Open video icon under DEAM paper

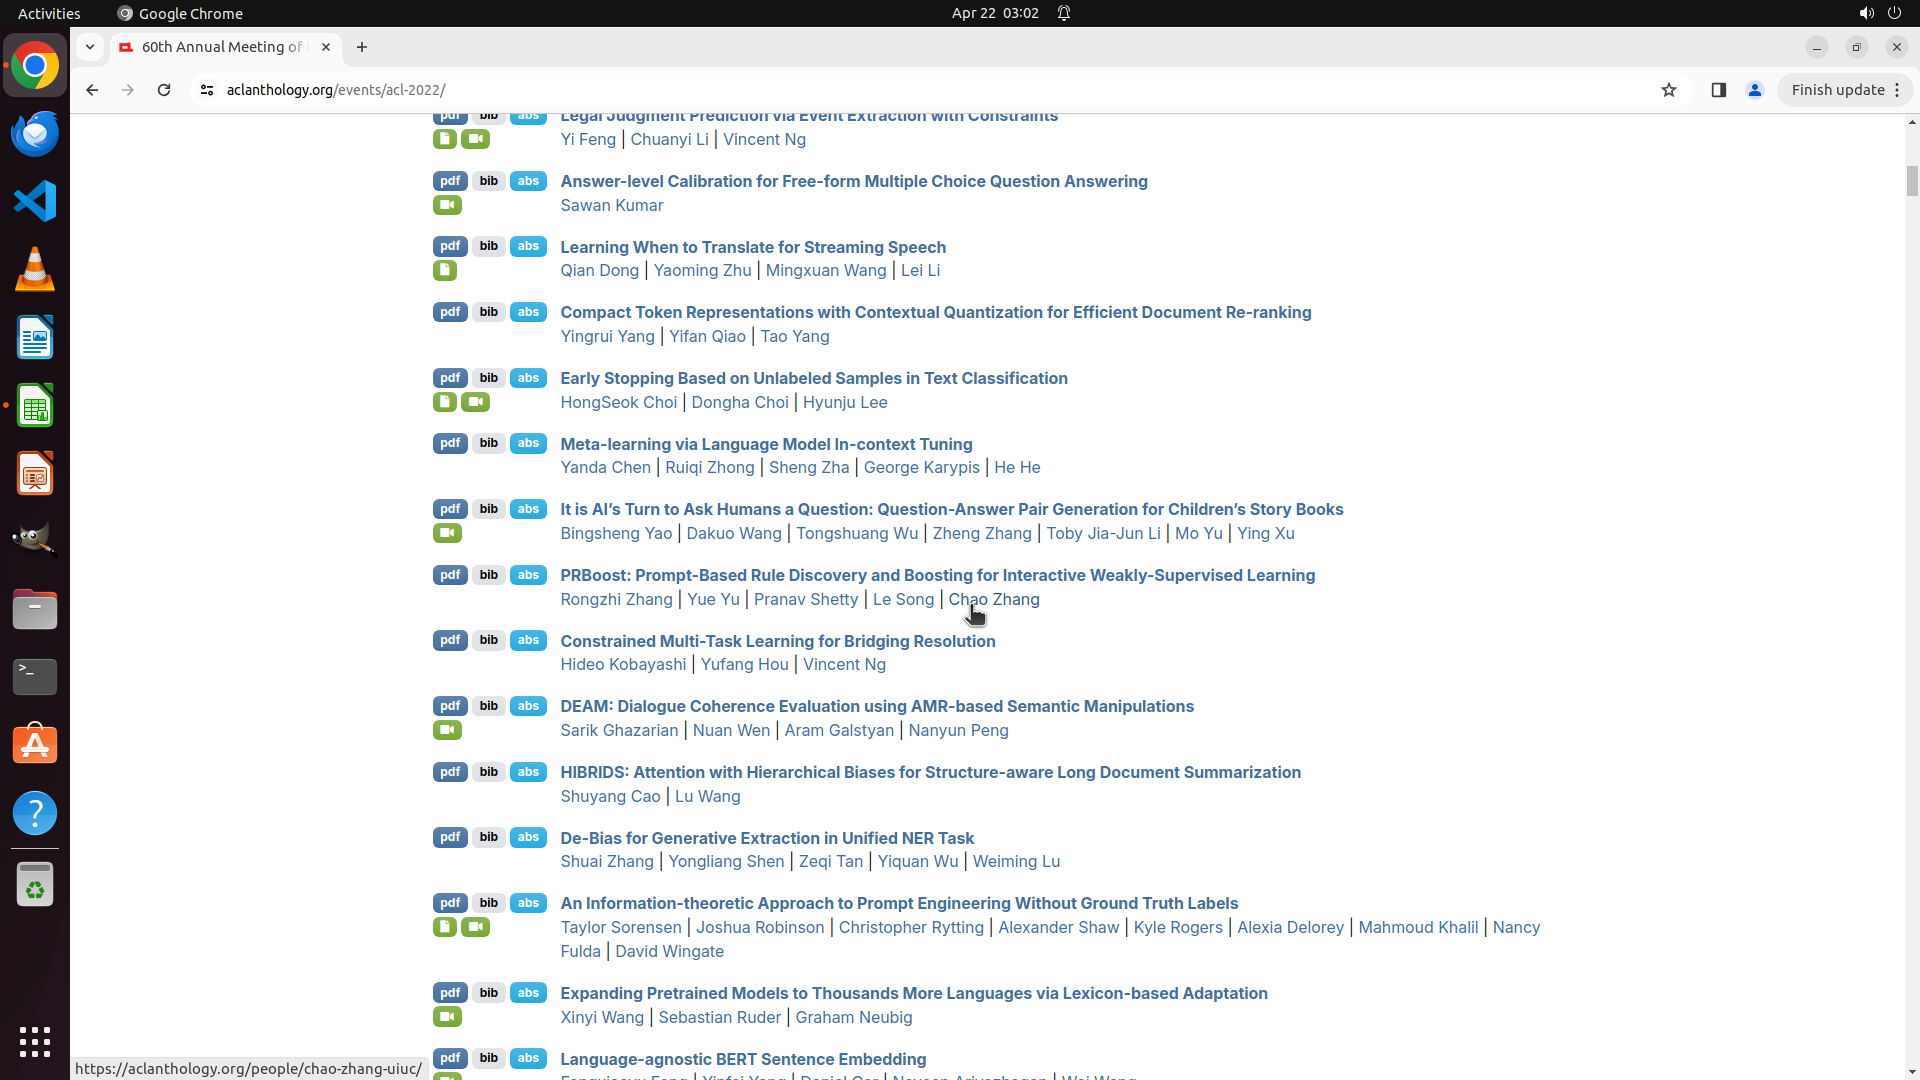click(447, 731)
